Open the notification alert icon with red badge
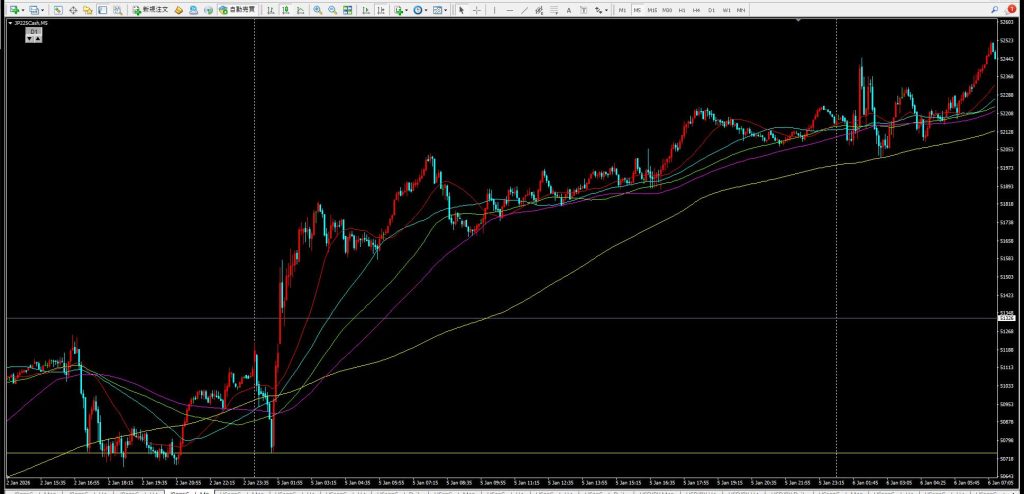1024x494 pixels. (x=1010, y=9)
